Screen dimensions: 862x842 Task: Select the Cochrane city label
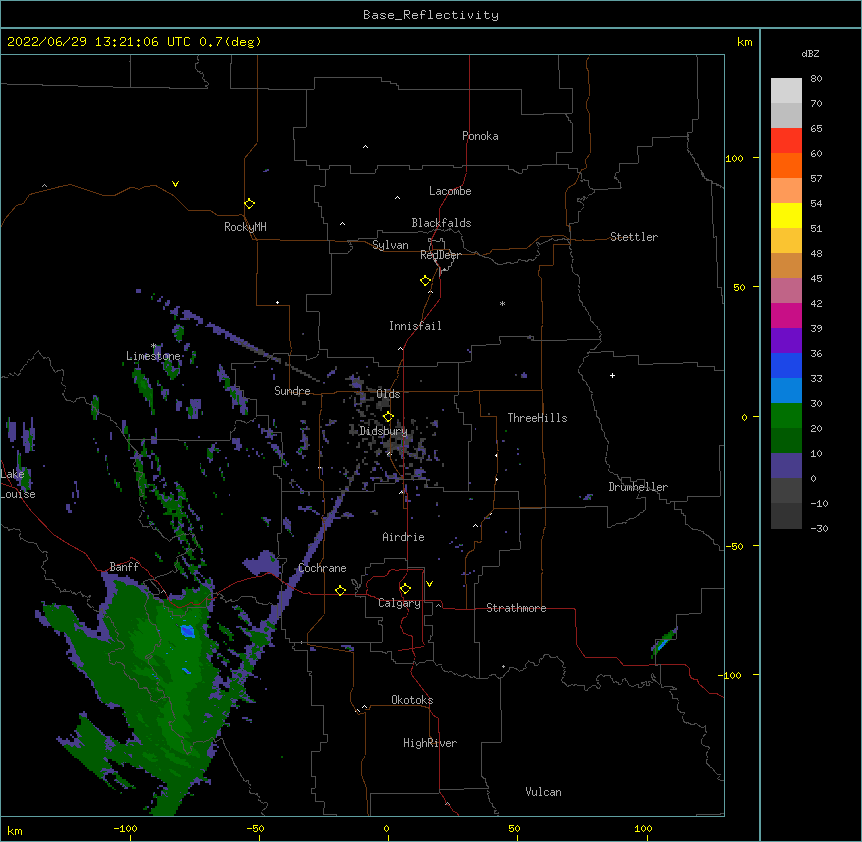pyautogui.click(x=322, y=568)
